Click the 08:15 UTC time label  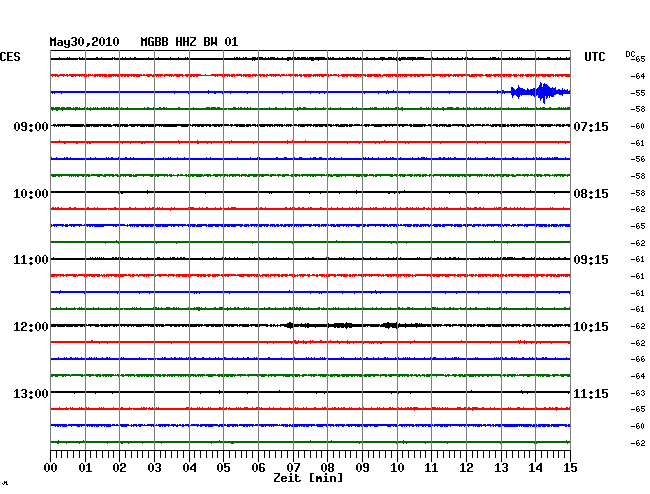pyautogui.click(x=591, y=194)
